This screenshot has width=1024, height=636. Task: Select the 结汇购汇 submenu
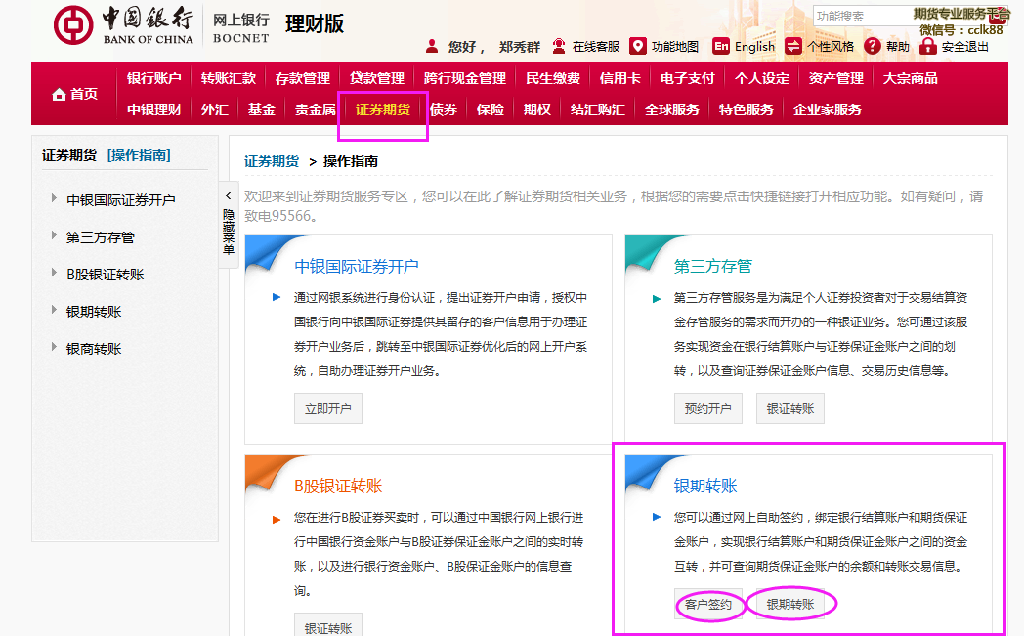[598, 110]
